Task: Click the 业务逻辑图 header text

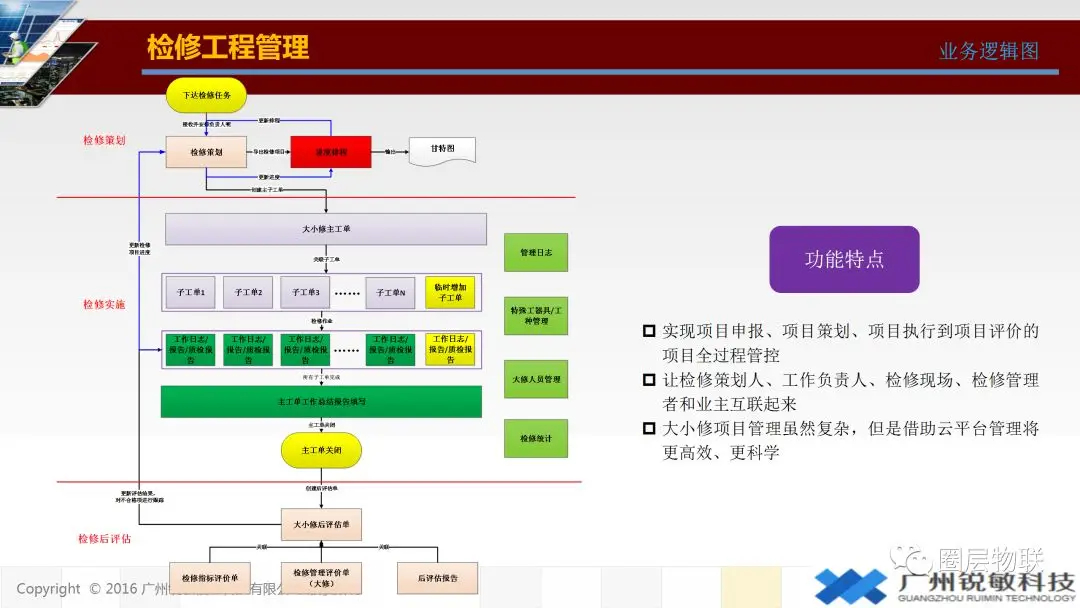Action: pos(988,51)
